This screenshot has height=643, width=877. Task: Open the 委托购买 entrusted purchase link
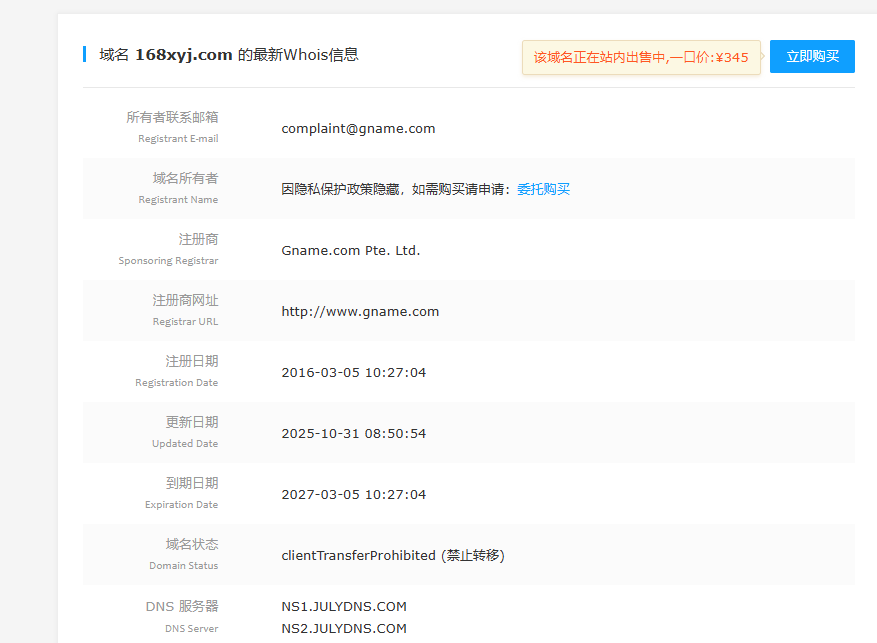coord(543,189)
